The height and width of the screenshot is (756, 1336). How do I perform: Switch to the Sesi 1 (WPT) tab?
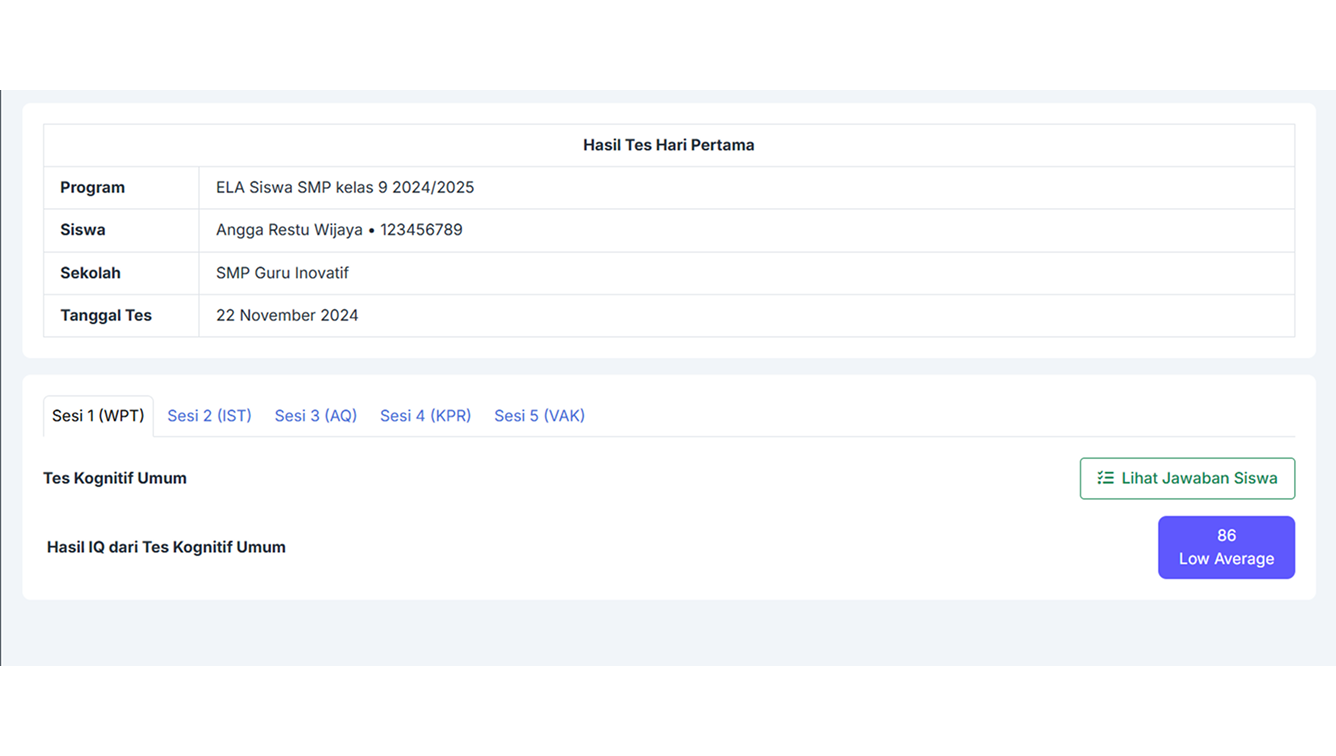pos(98,416)
